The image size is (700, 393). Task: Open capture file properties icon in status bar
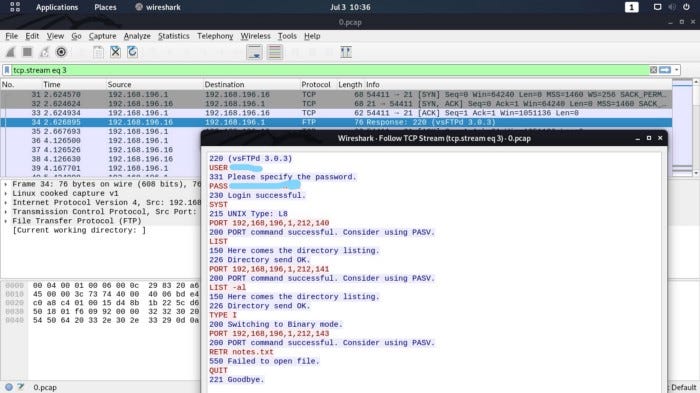click(x=21, y=387)
